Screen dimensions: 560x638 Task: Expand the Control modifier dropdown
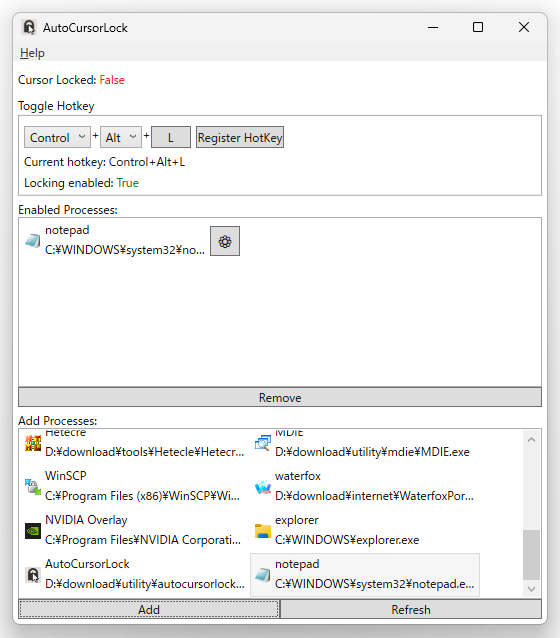pos(57,138)
